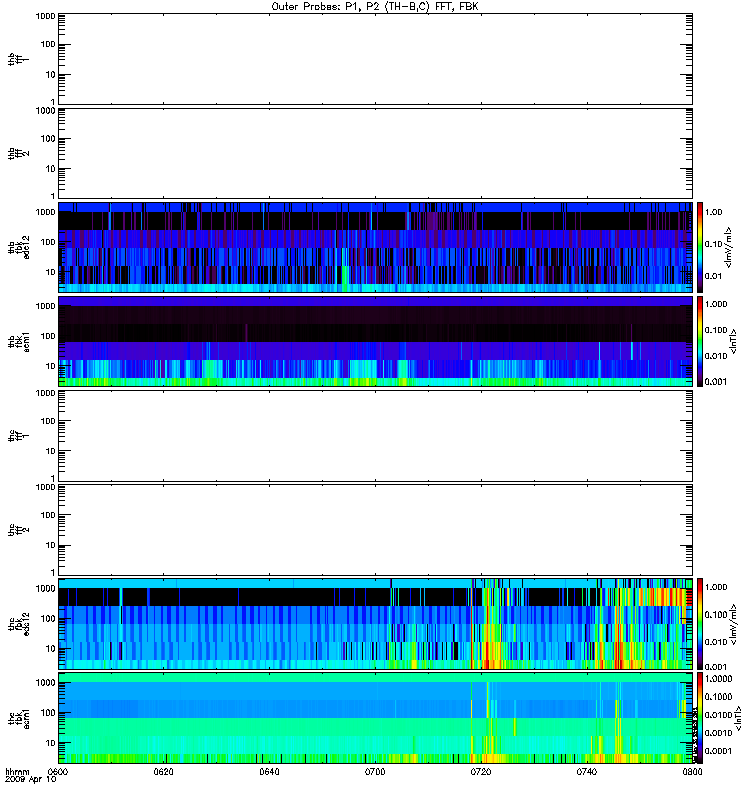Click the '10' tick of the thb fbk edc12 panel

(51, 272)
